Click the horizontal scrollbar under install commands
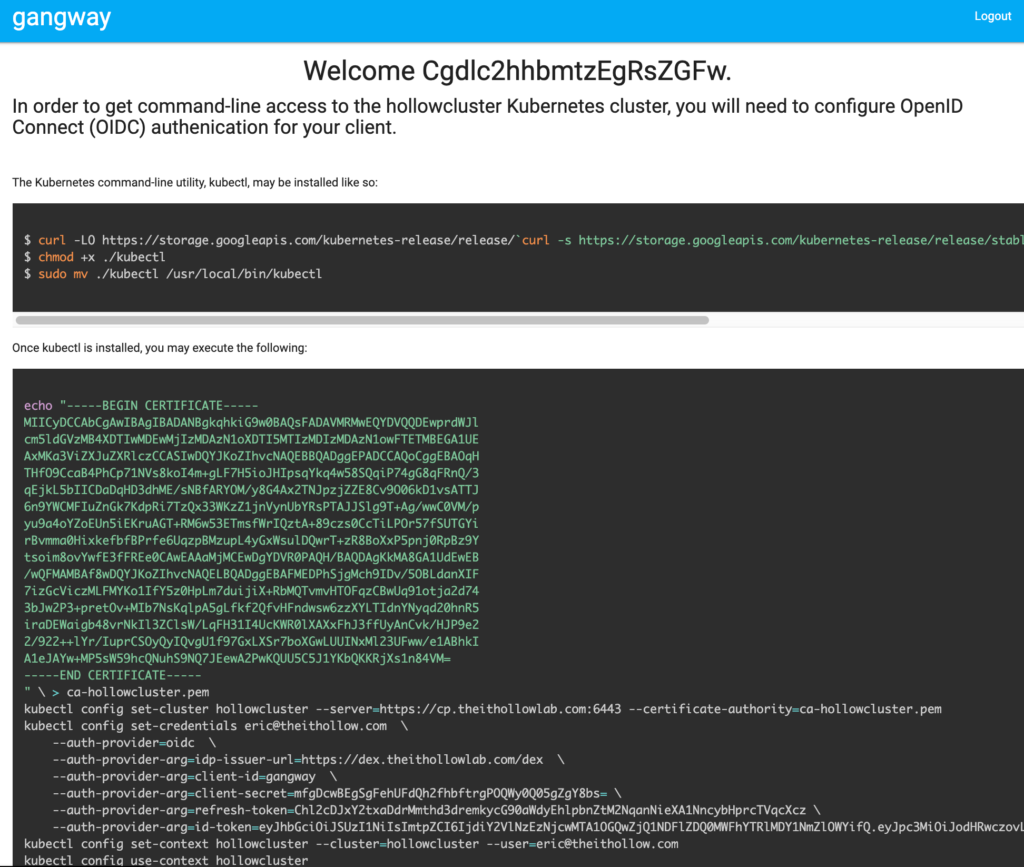The width and height of the screenshot is (1024, 867). 362,321
